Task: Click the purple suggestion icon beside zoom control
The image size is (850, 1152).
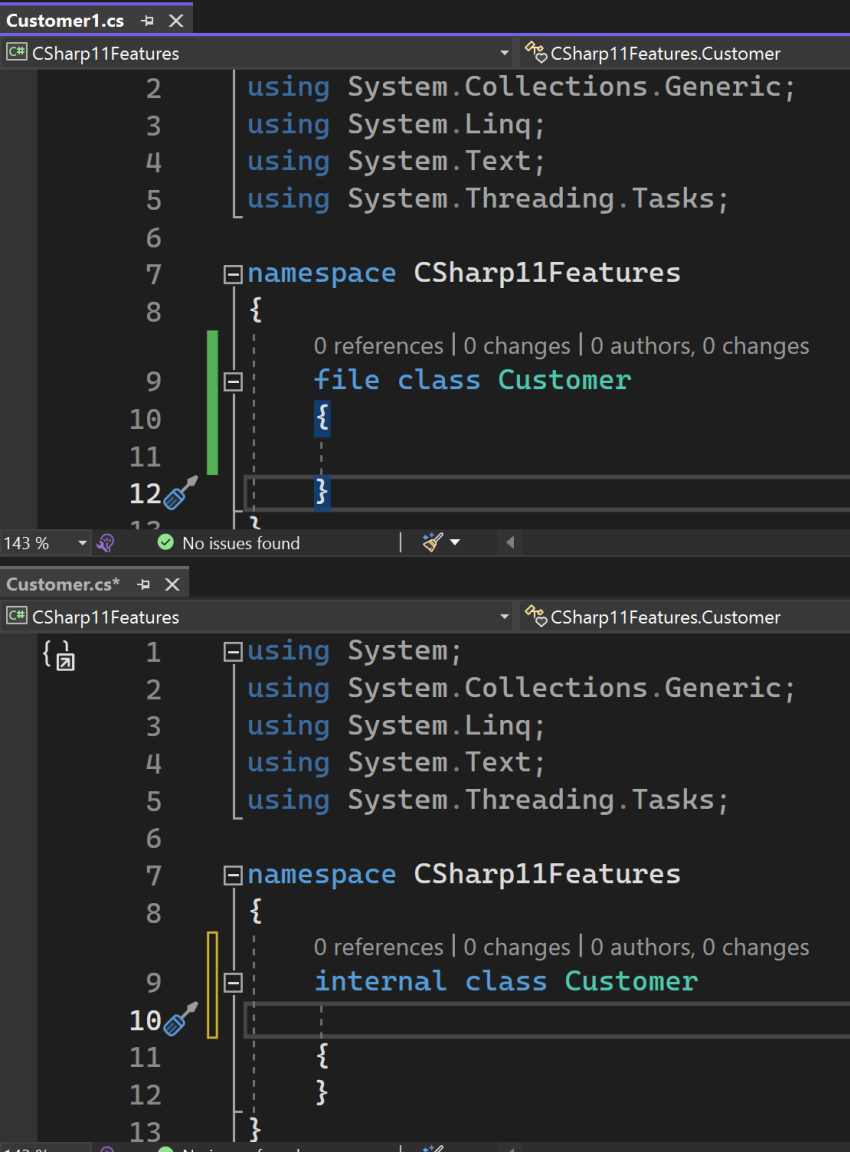Action: click(105, 542)
